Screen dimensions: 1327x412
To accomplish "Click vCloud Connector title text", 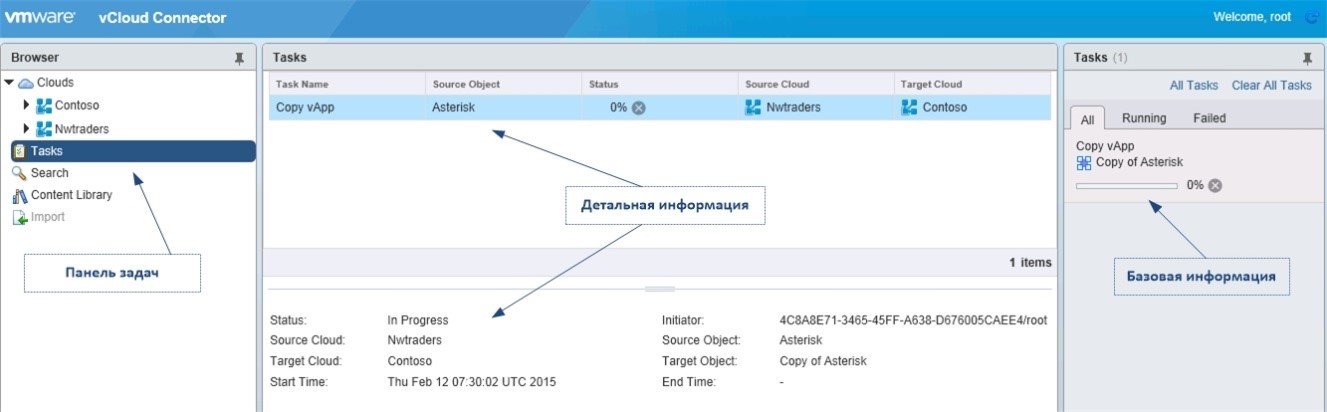I will click(163, 18).
